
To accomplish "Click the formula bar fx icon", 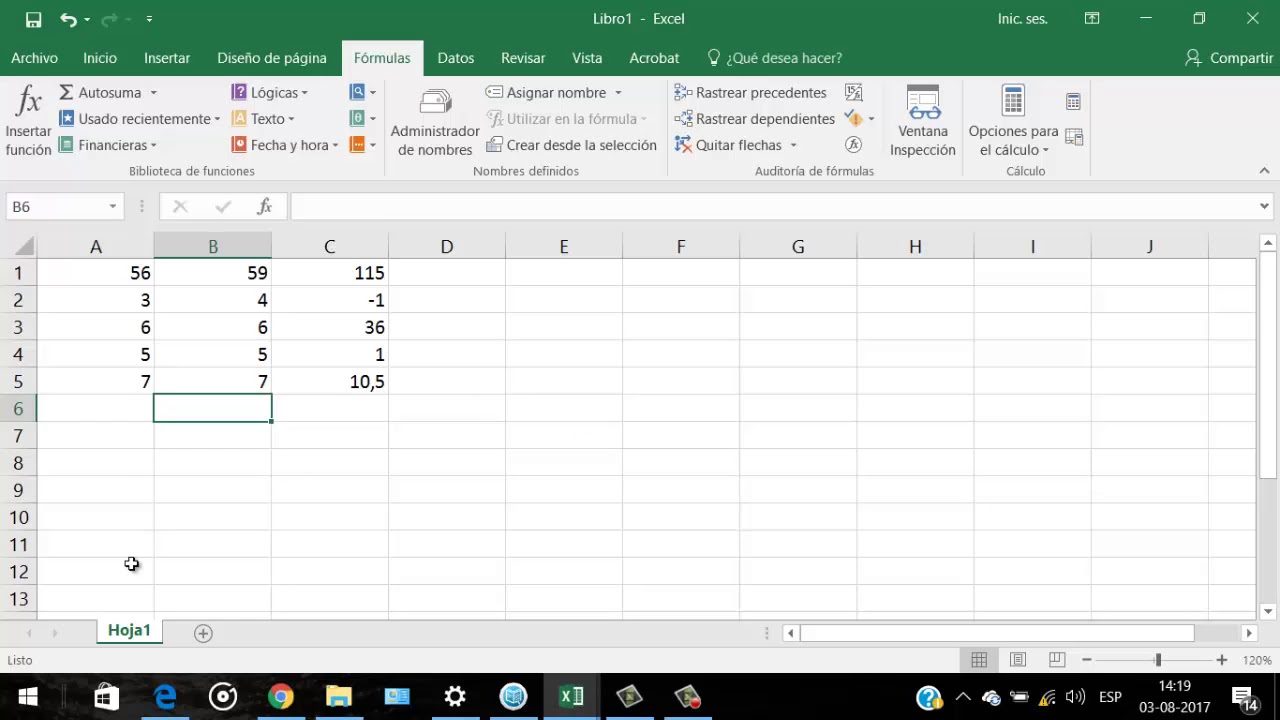I will click(x=265, y=206).
